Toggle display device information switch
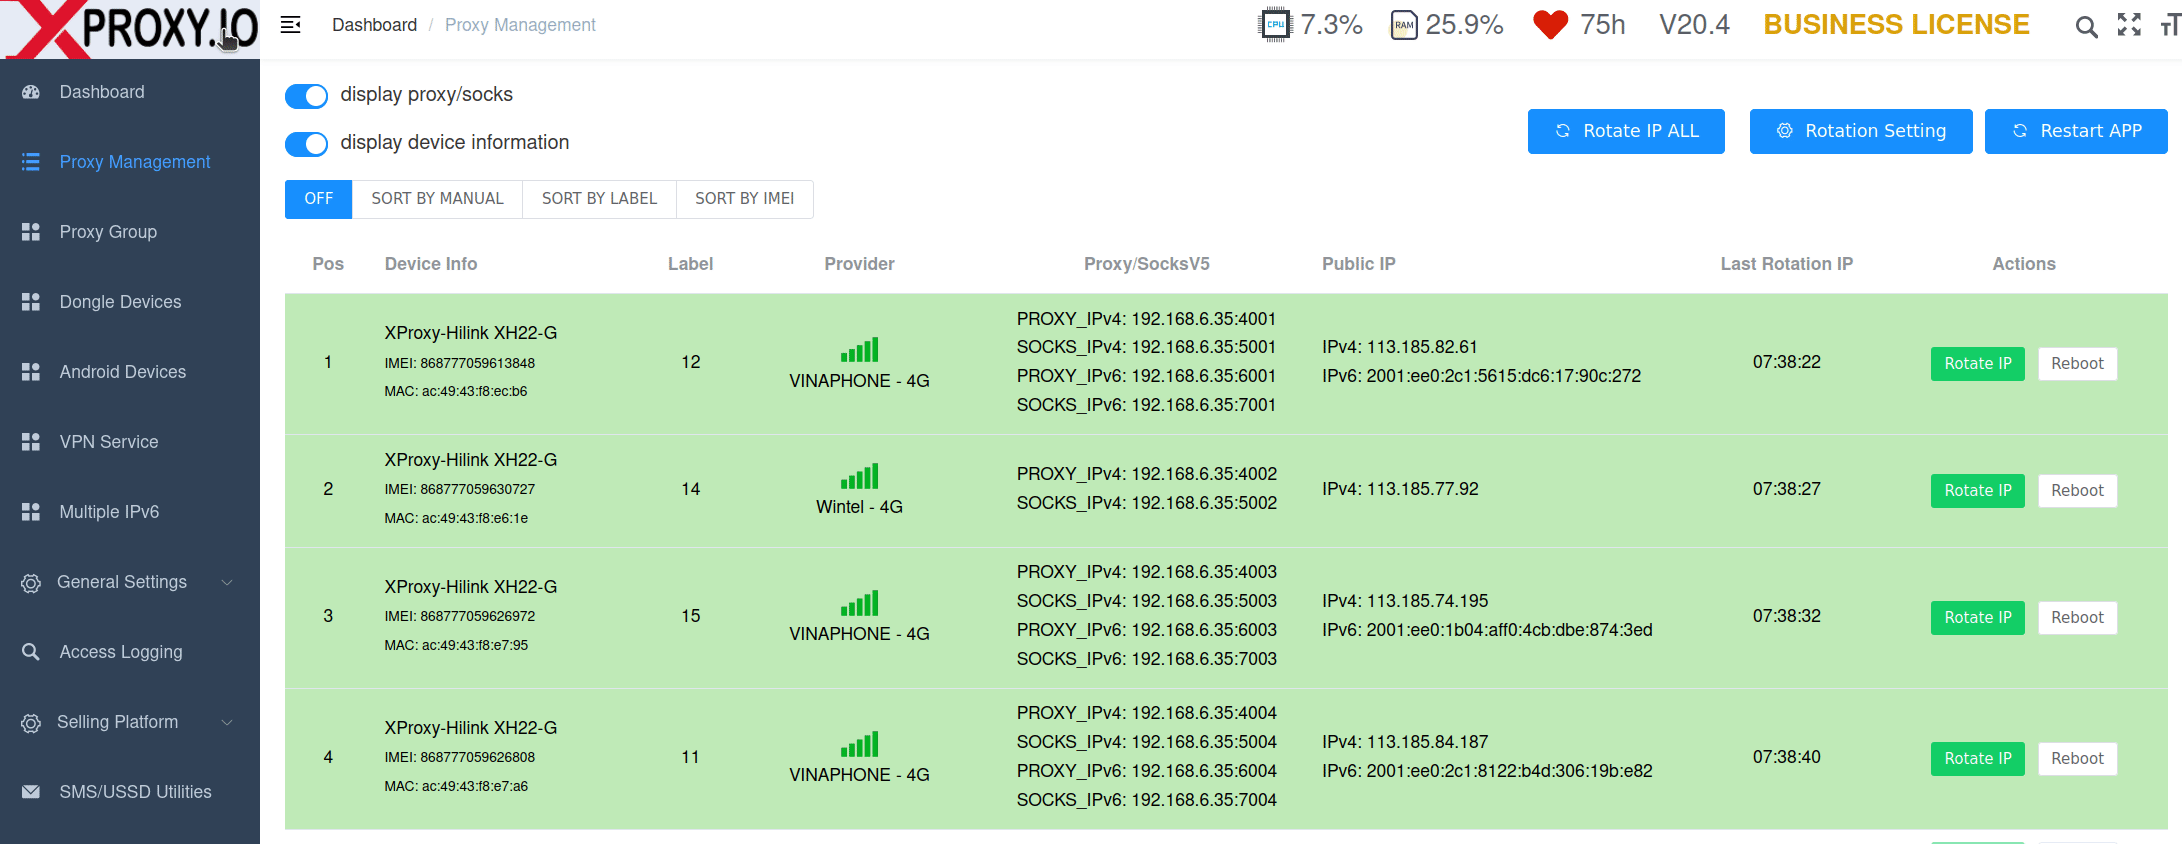 (x=306, y=144)
